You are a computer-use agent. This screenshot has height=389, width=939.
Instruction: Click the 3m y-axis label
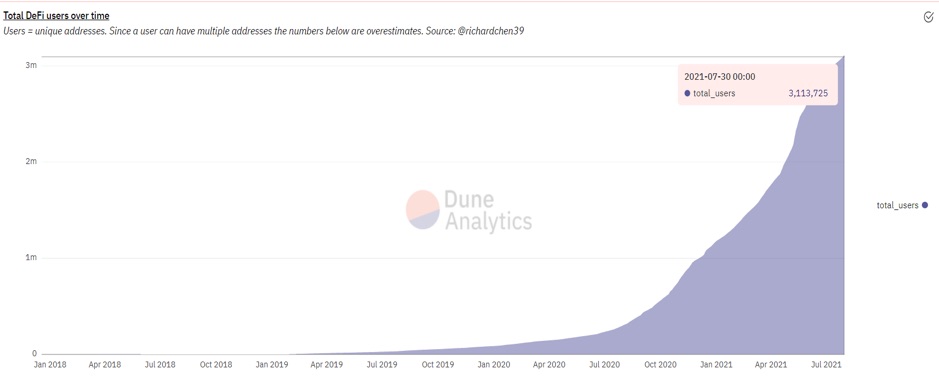coord(33,65)
